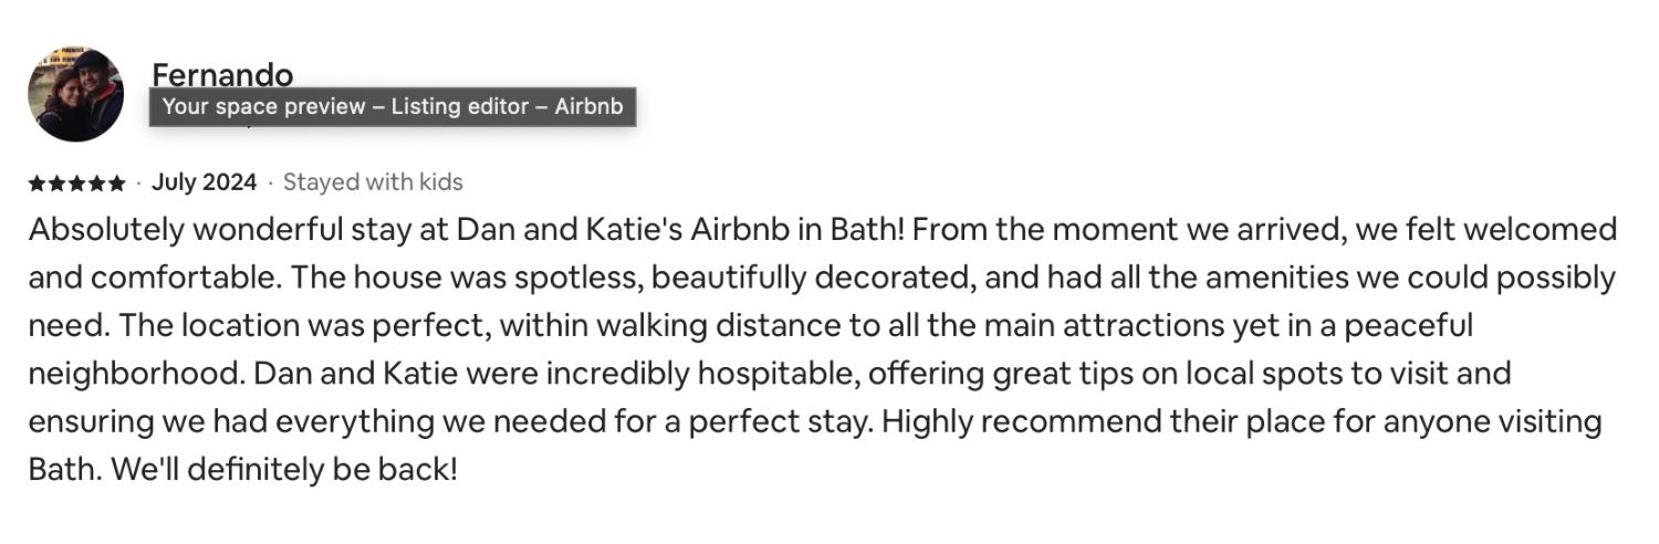This screenshot has width=1659, height=544.
Task: Click the first star of the rating
Action: (37, 183)
